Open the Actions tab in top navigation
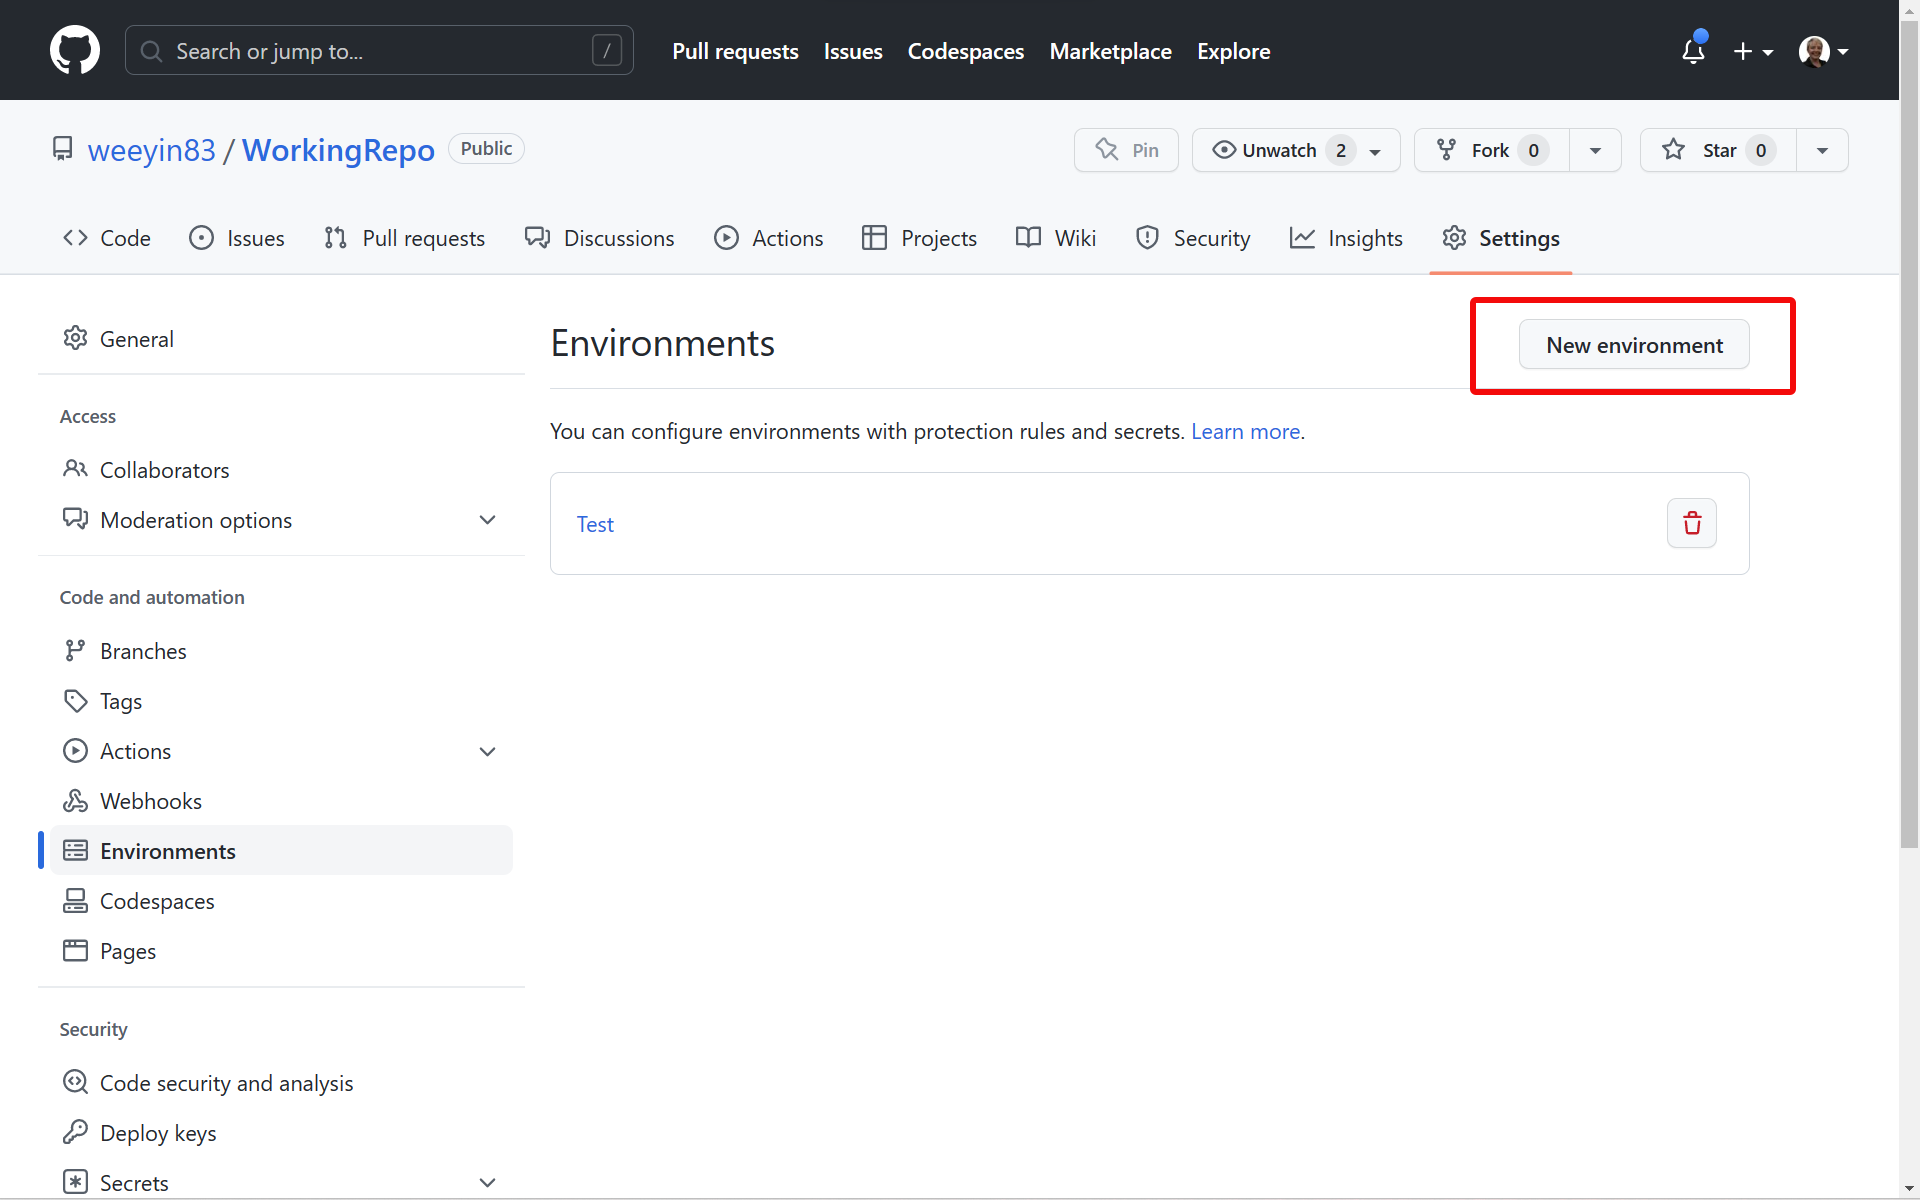 click(x=771, y=238)
